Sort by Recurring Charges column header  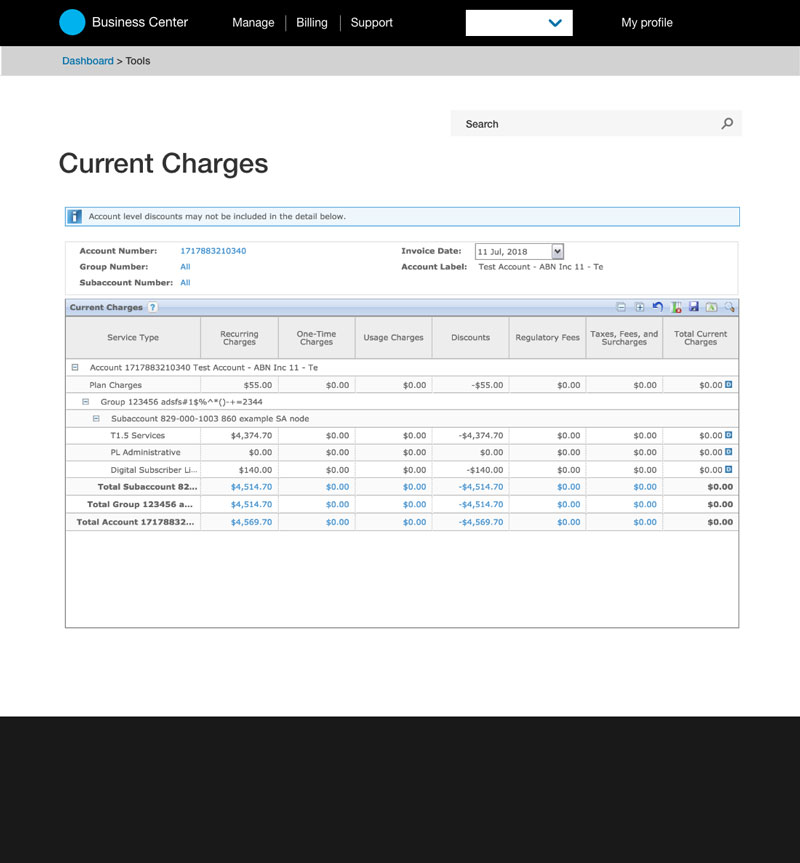[x=239, y=337]
